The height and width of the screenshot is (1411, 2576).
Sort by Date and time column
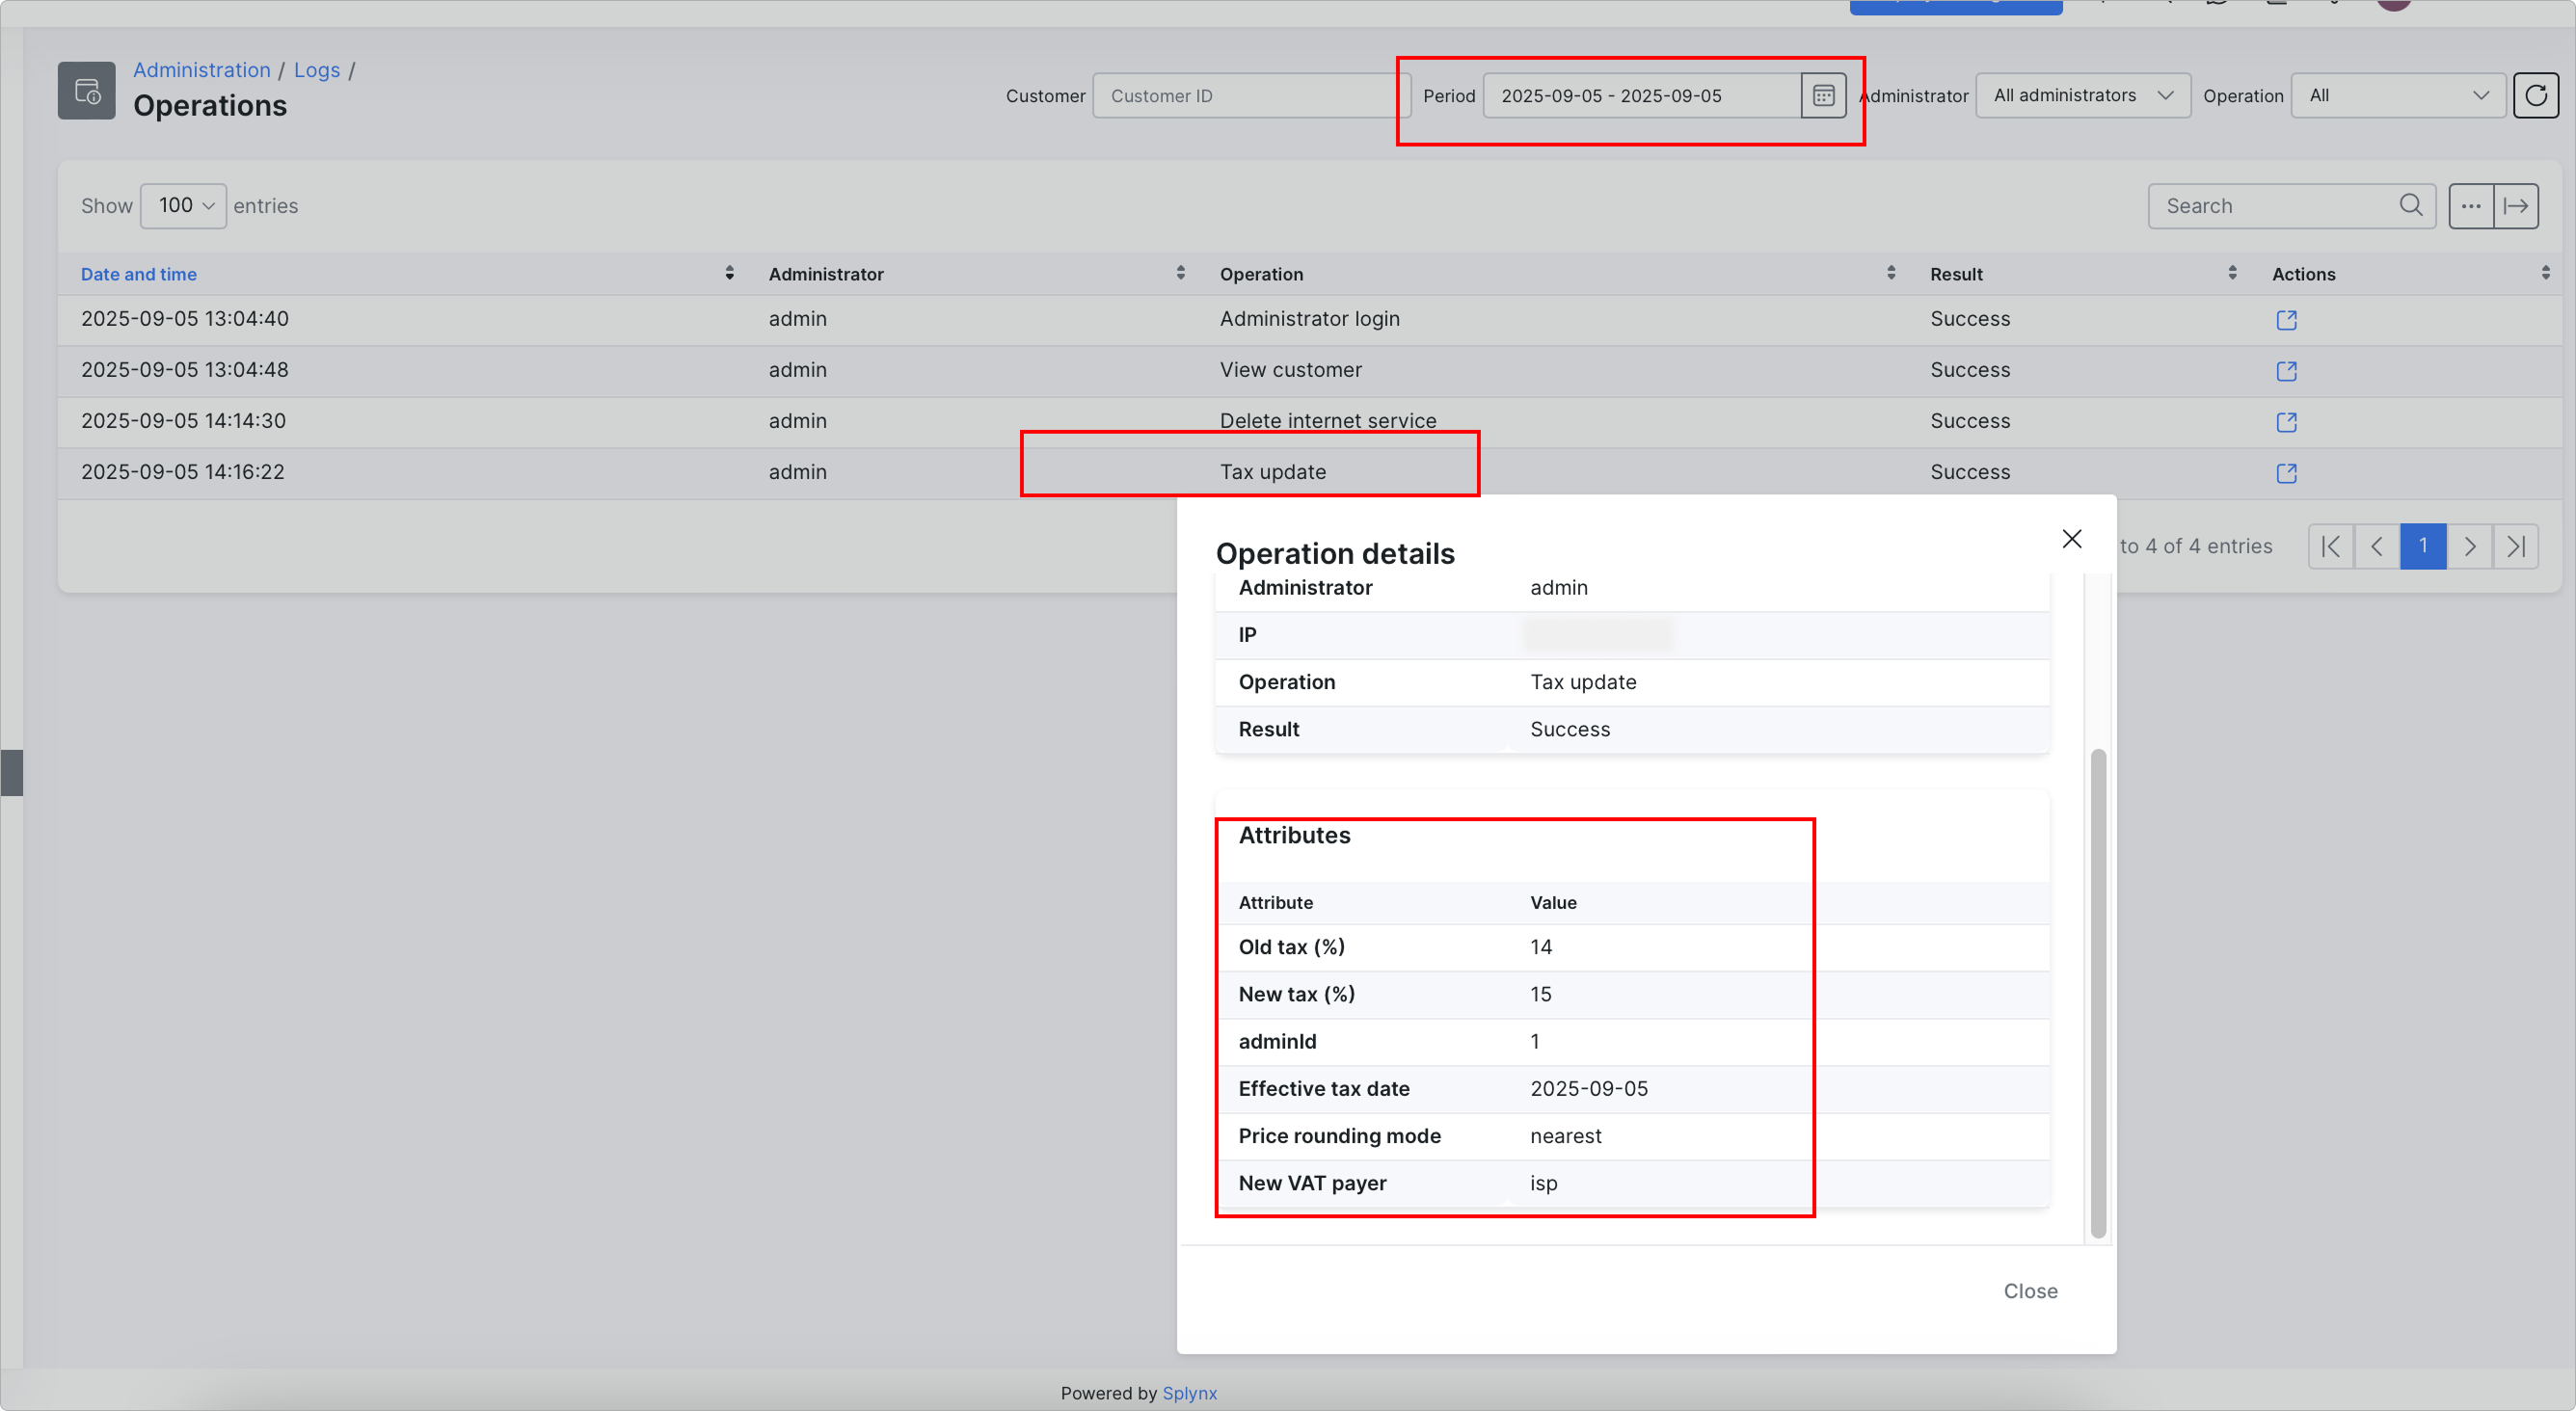(139, 274)
